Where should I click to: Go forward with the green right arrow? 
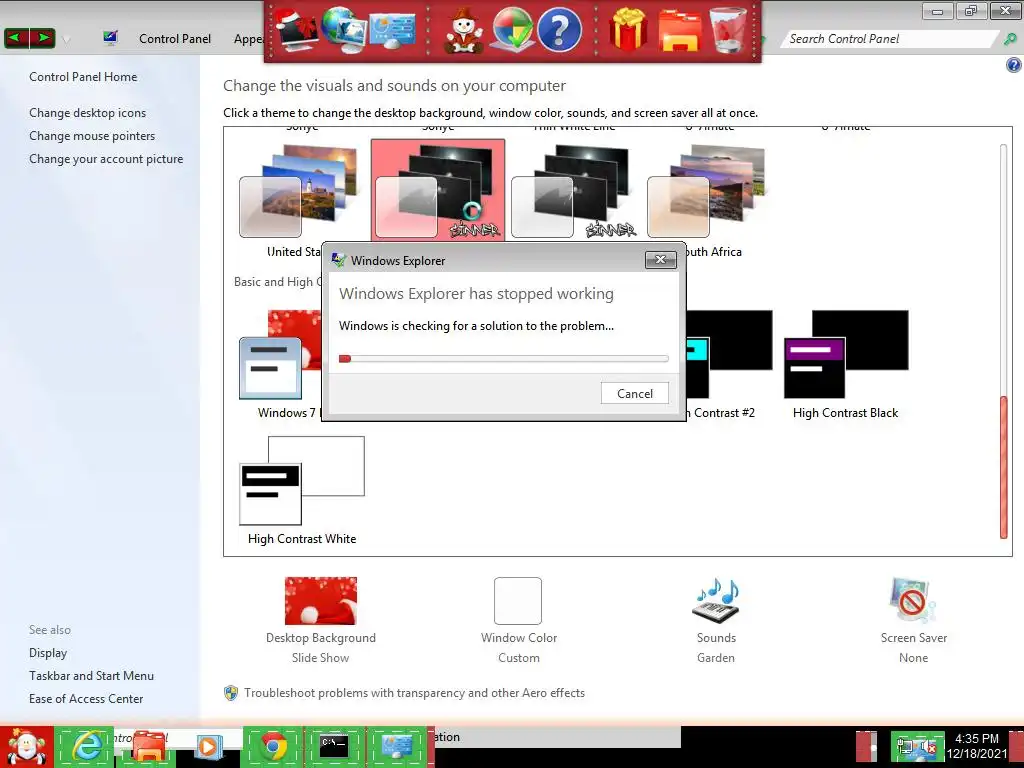(43, 38)
